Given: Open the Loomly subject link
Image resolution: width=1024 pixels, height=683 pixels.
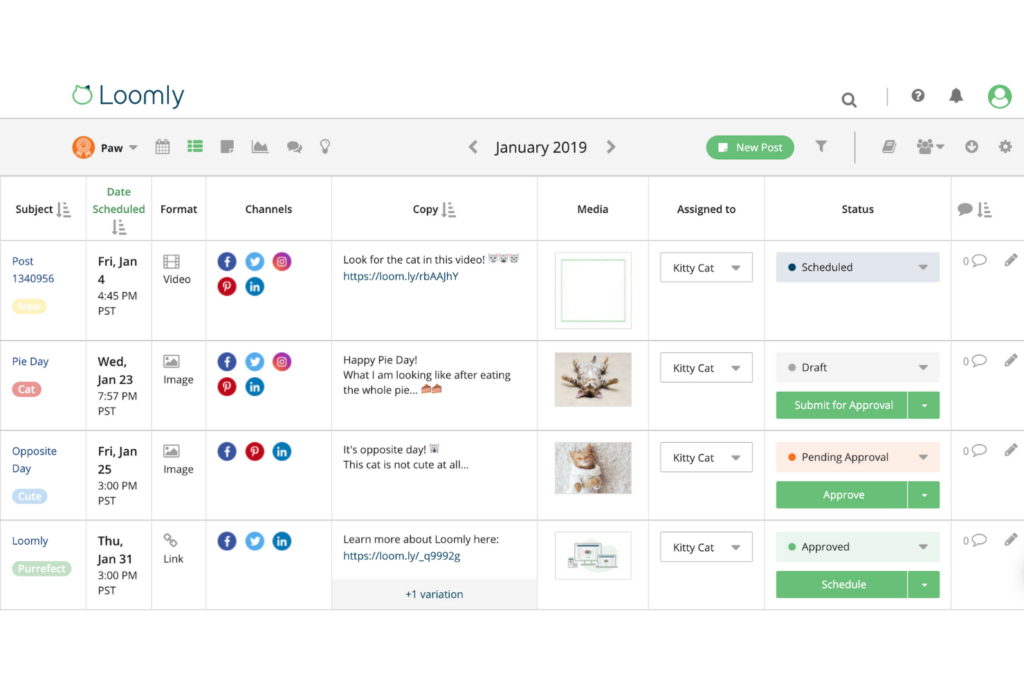Looking at the screenshot, I should click(30, 541).
